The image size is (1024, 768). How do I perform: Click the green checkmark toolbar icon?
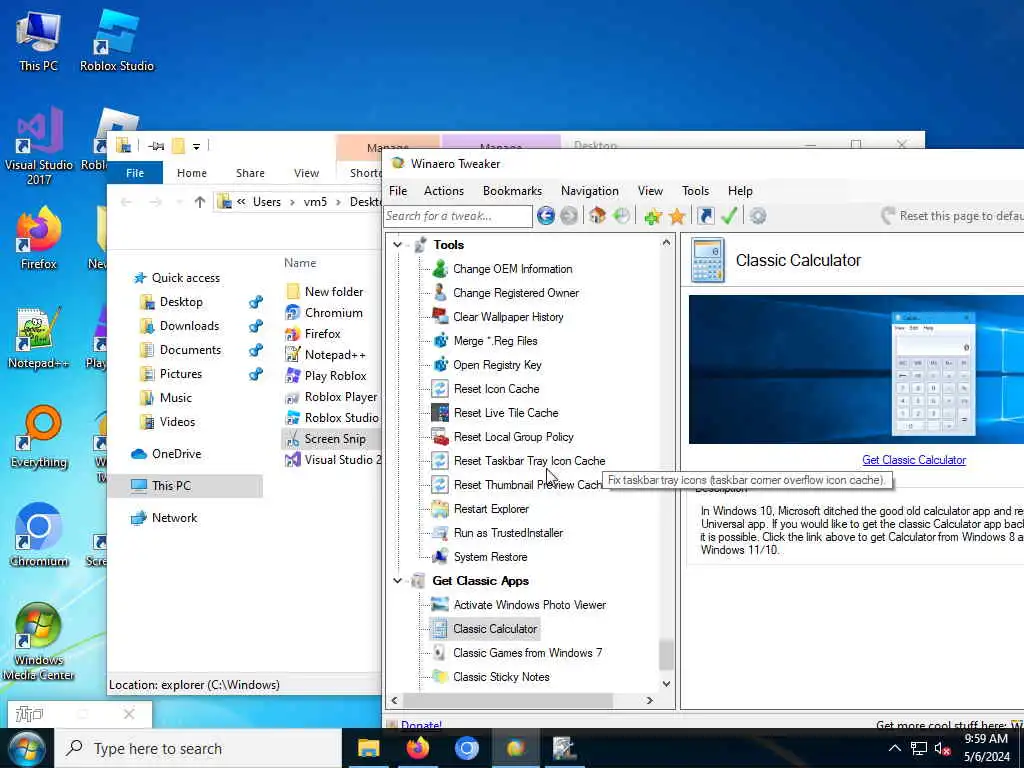(729, 215)
